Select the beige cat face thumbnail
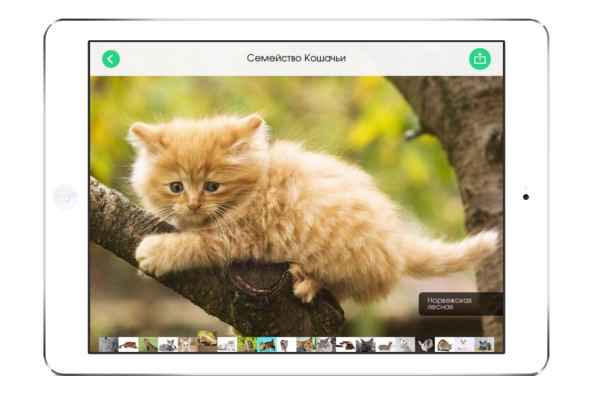This screenshot has height=400, width=595. coord(188,345)
